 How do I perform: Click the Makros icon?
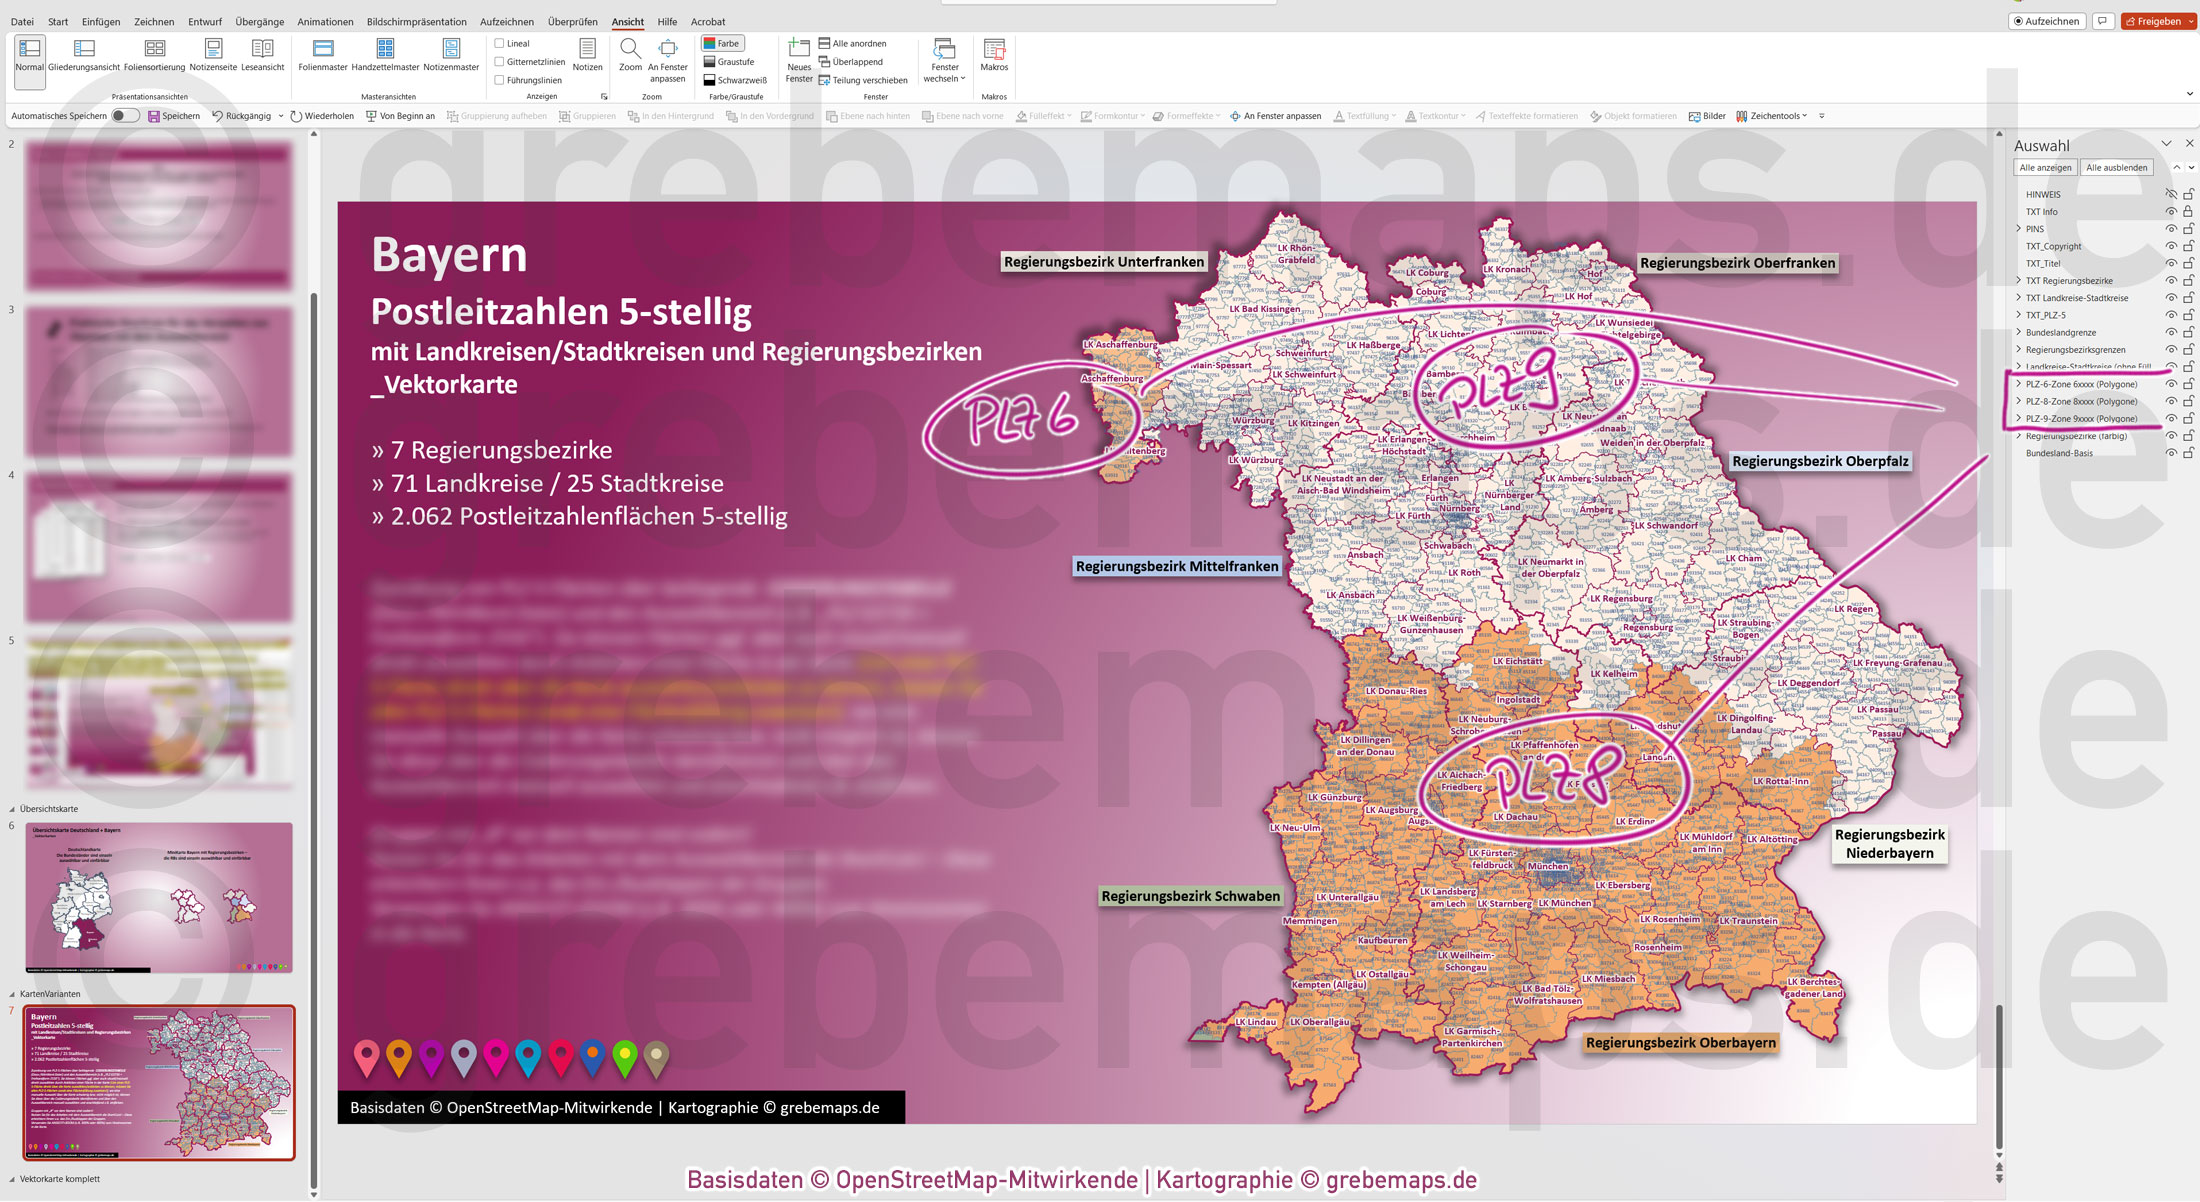pos(994,57)
